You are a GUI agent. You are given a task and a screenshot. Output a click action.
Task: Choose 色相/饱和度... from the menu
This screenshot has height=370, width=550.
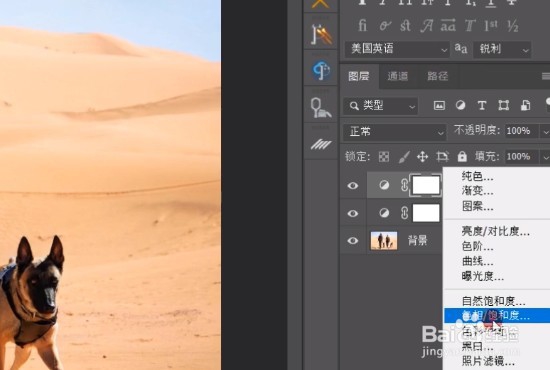(x=497, y=316)
